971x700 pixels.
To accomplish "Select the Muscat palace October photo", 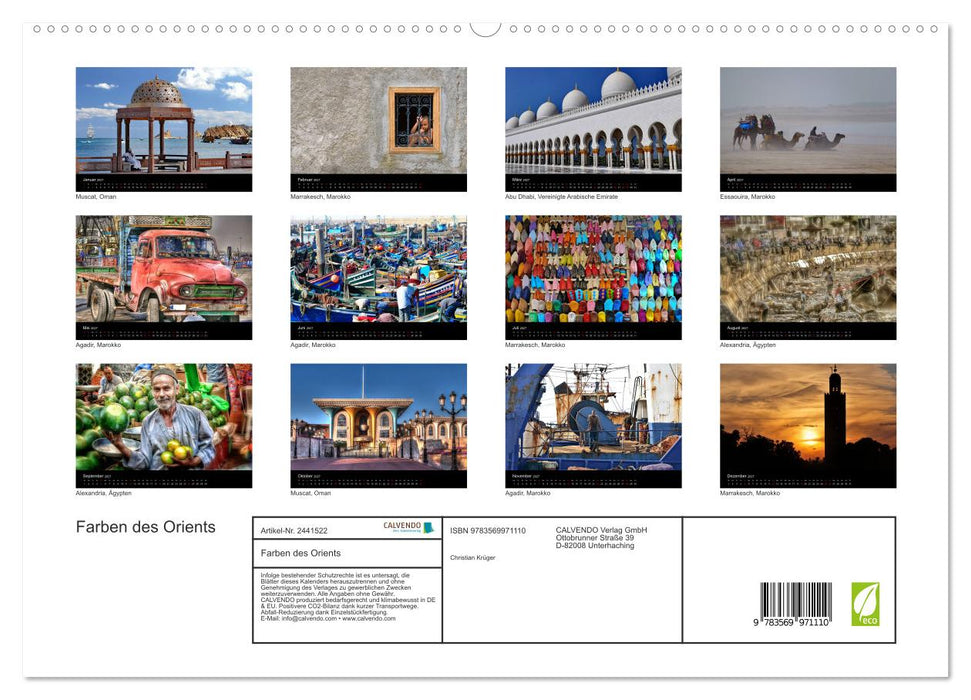I will (378, 426).
